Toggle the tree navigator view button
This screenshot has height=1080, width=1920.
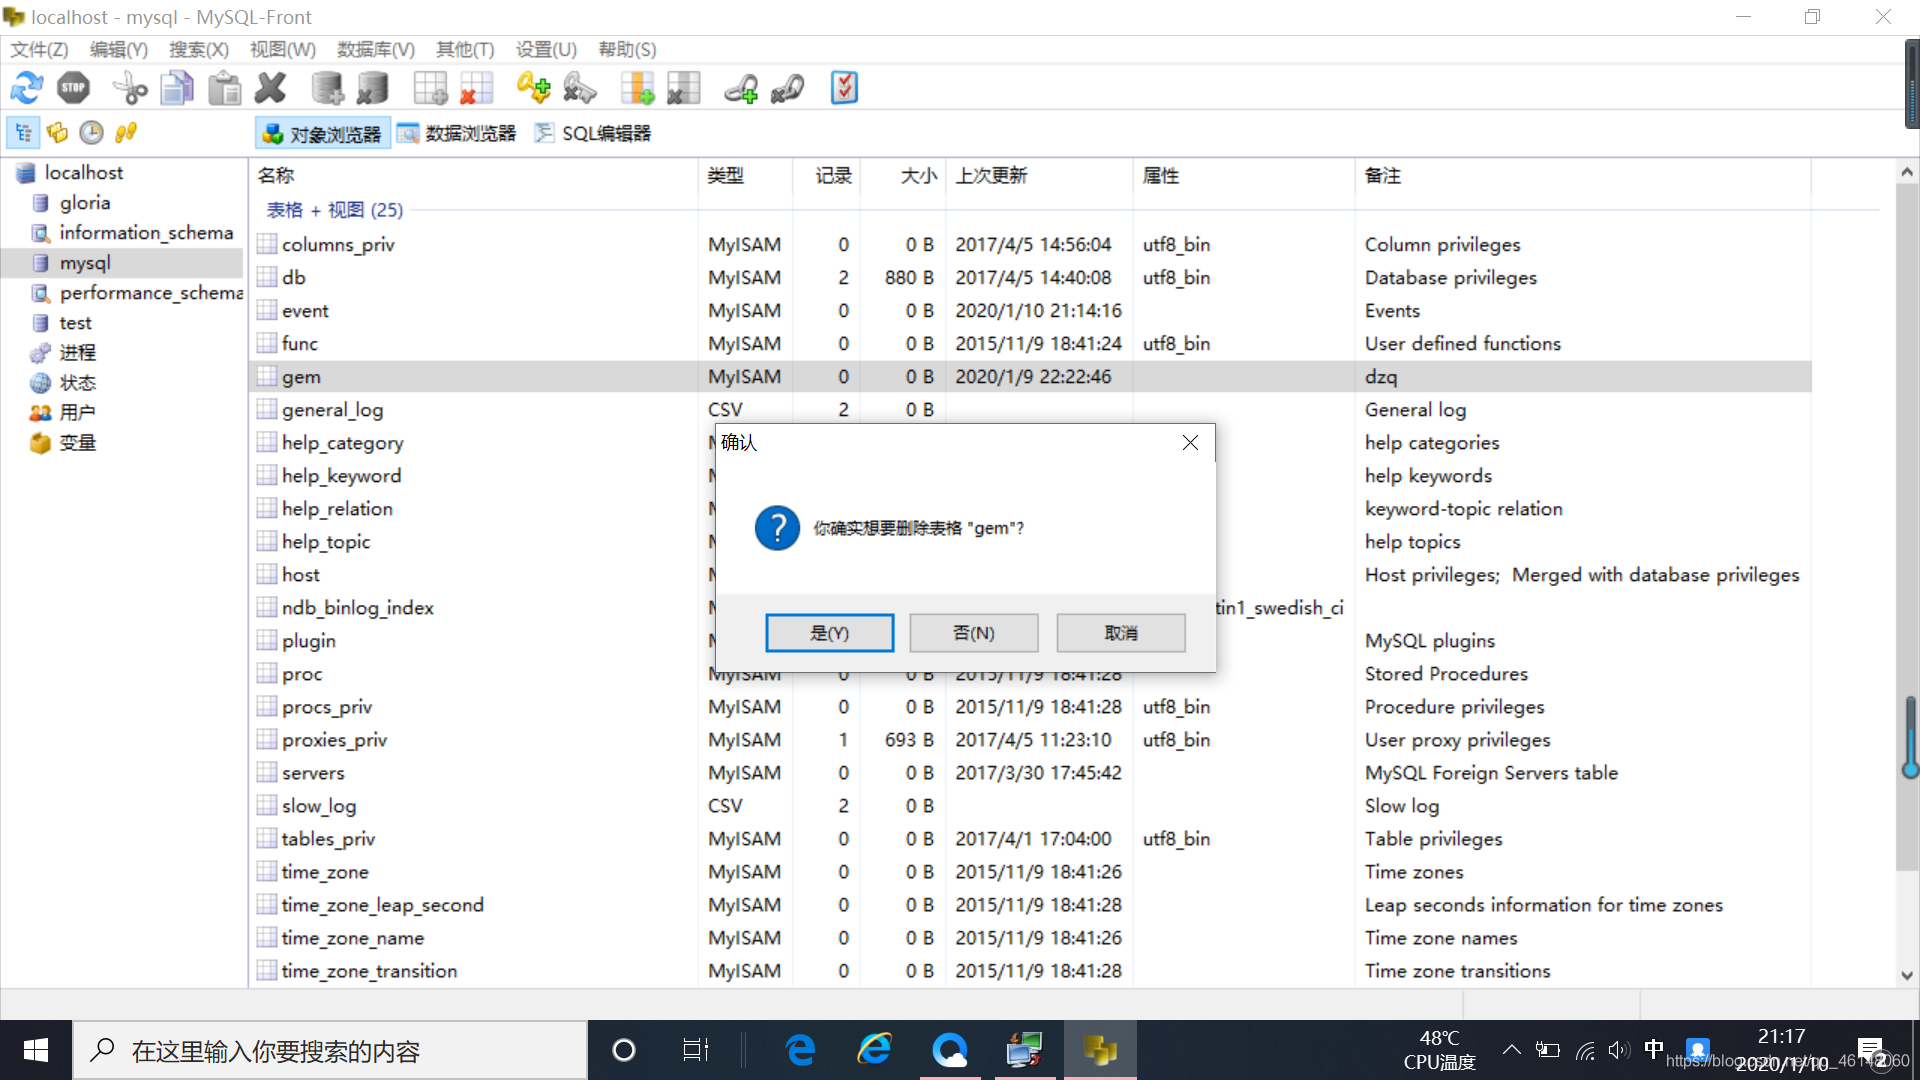[x=23, y=132]
